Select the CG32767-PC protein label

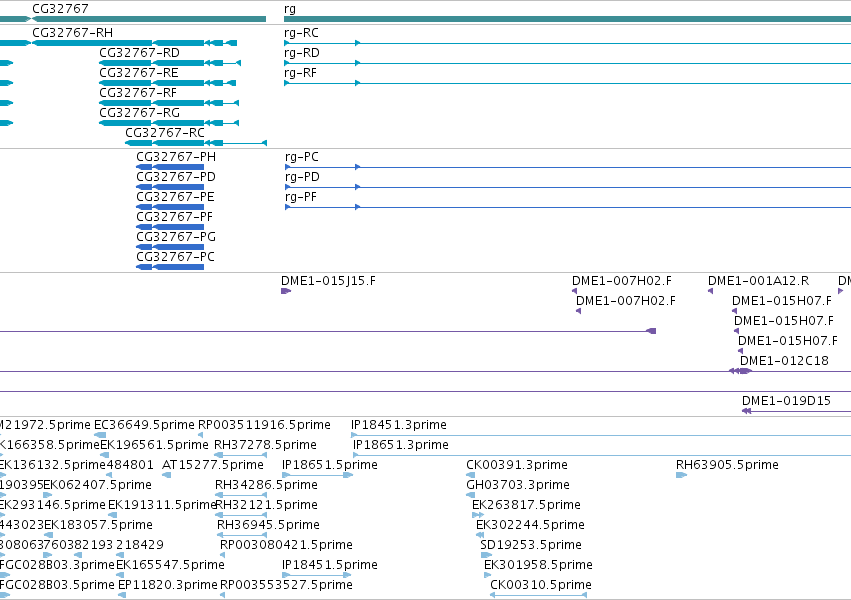(x=175, y=257)
